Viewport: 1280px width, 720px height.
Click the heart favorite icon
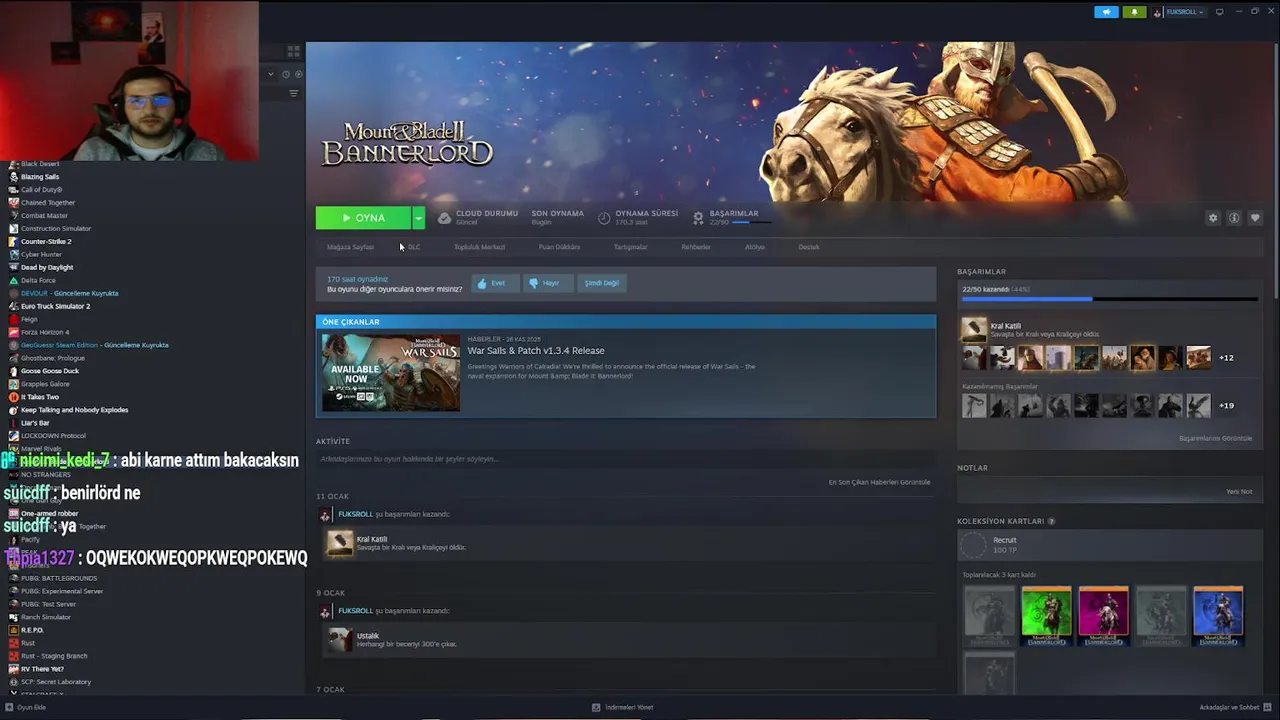click(1255, 218)
